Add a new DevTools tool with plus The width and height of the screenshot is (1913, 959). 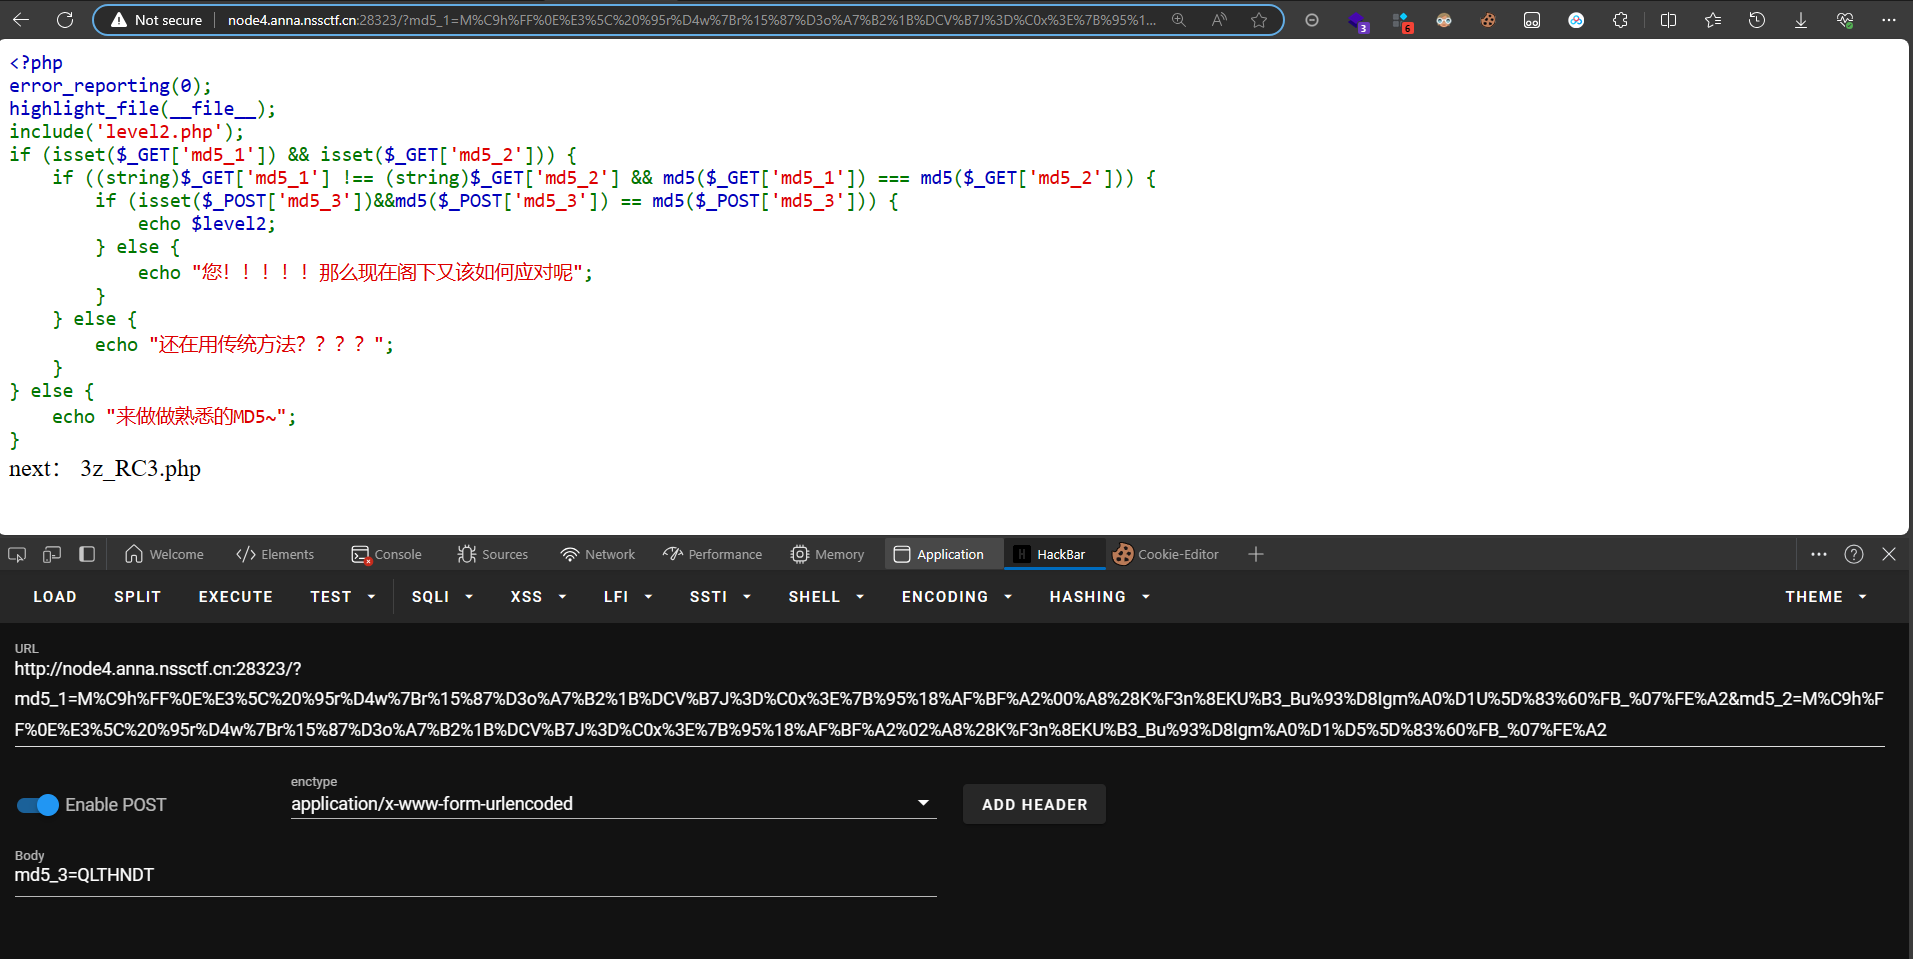pyautogui.click(x=1256, y=554)
